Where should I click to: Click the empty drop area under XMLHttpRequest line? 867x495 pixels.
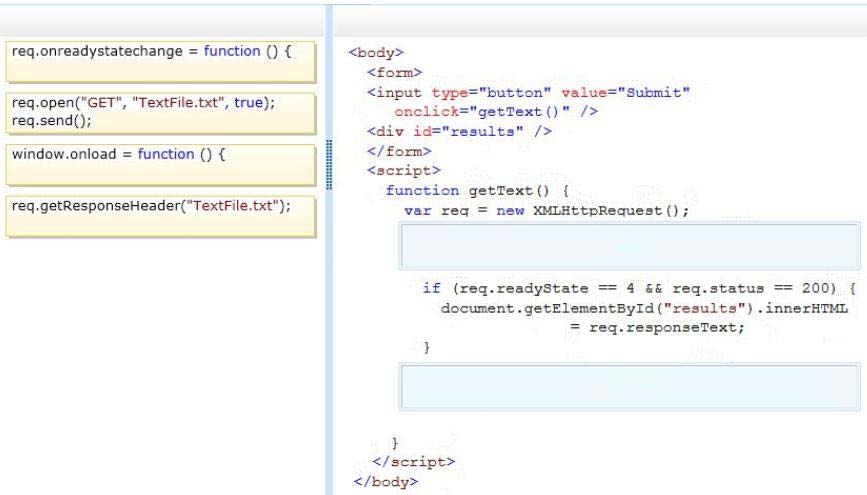point(629,246)
